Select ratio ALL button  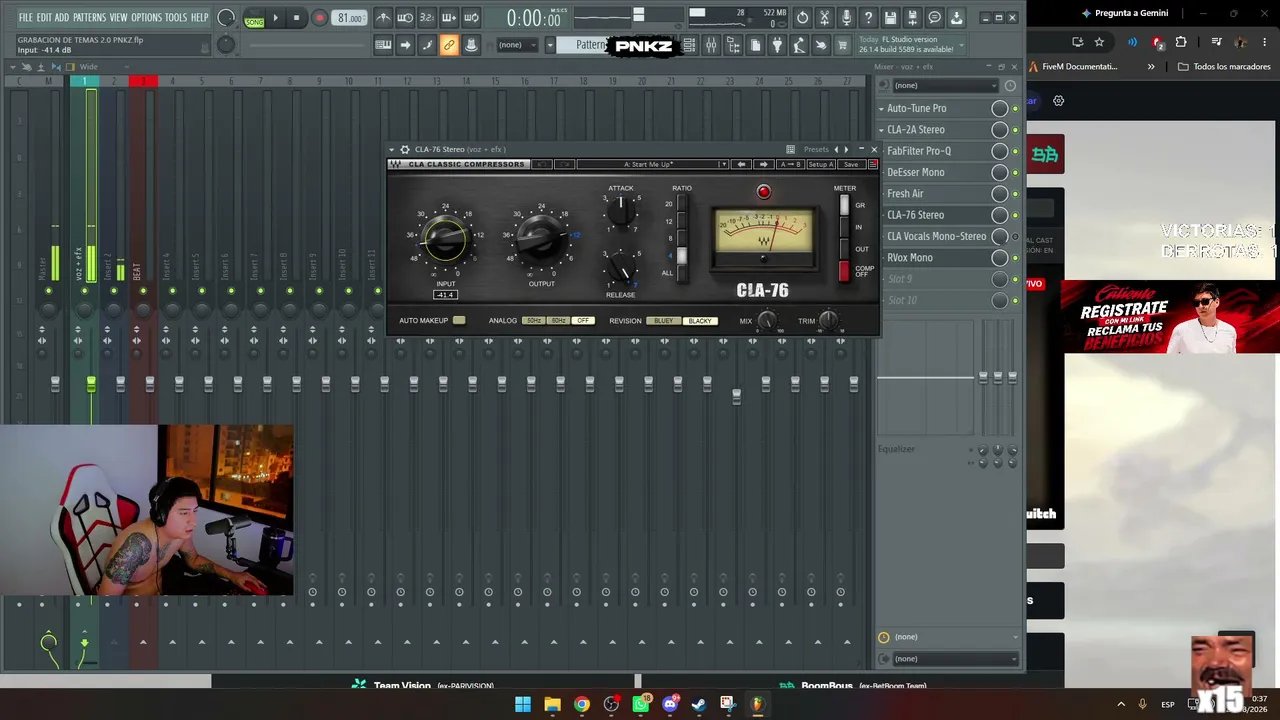coord(682,273)
